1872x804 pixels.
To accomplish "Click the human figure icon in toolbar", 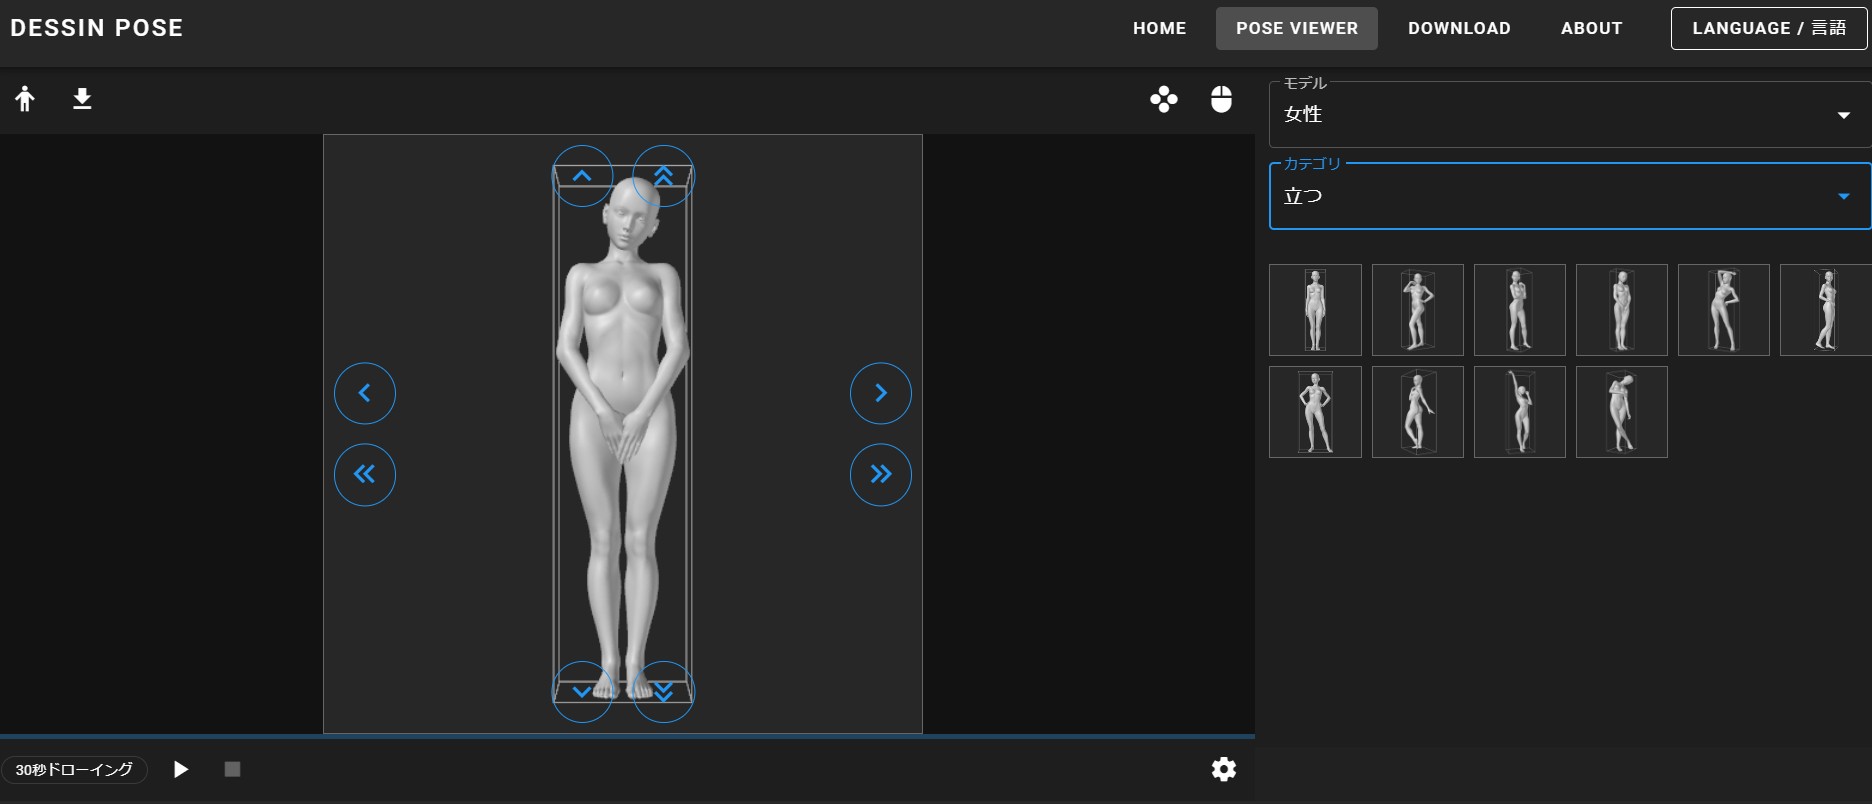I will 25,99.
